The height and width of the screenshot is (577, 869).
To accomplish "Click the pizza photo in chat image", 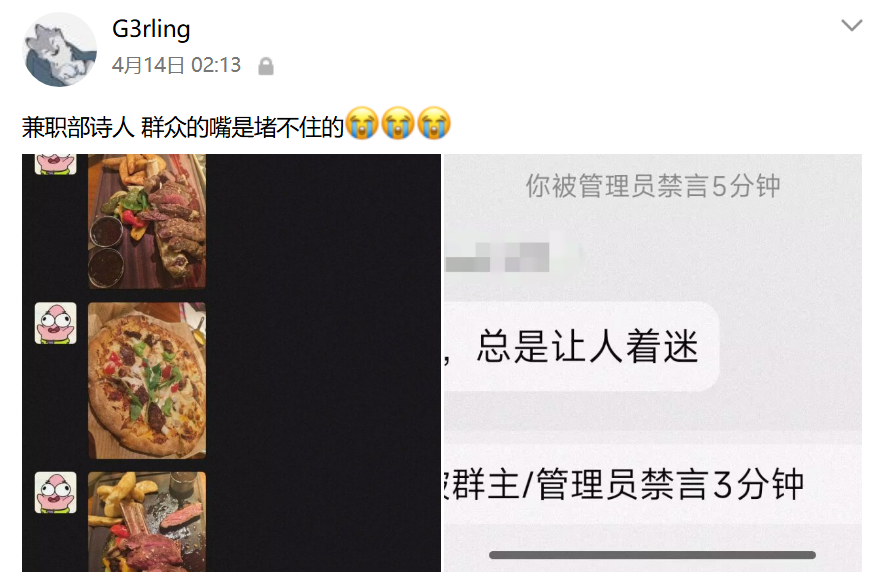I will 147,380.
